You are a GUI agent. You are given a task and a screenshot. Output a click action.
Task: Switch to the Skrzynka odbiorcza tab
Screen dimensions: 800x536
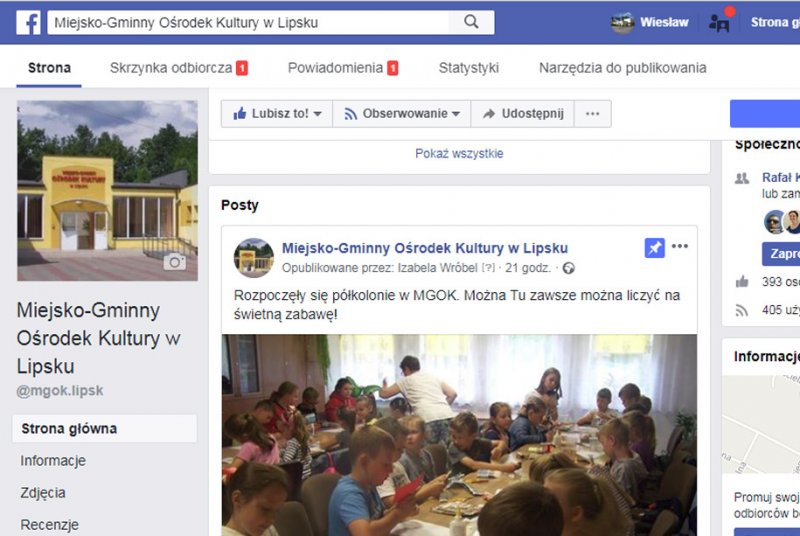[x=179, y=68]
